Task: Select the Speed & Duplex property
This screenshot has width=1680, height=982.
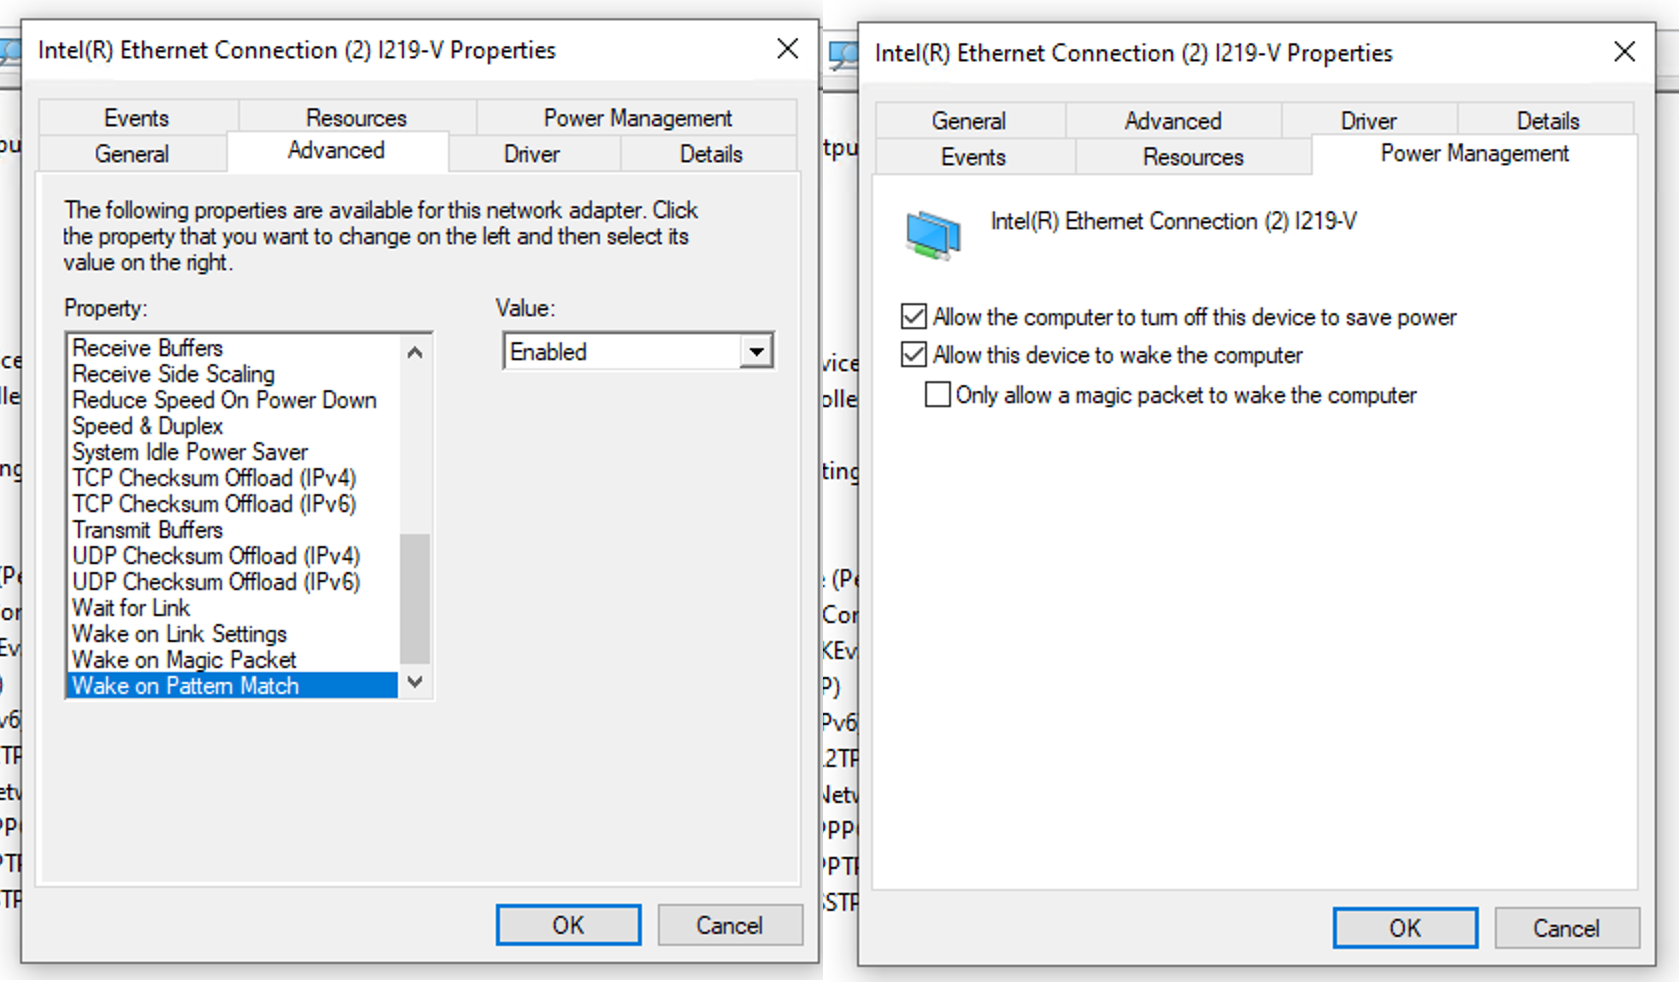Action: 147,426
